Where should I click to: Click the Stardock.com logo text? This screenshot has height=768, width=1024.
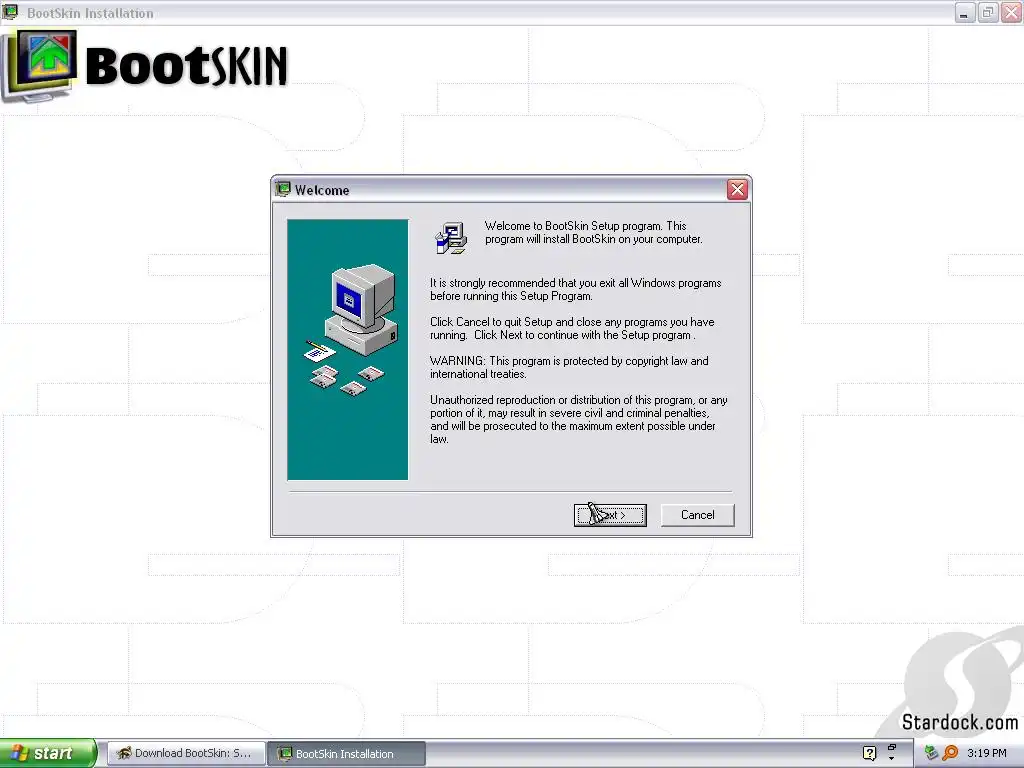tap(959, 722)
